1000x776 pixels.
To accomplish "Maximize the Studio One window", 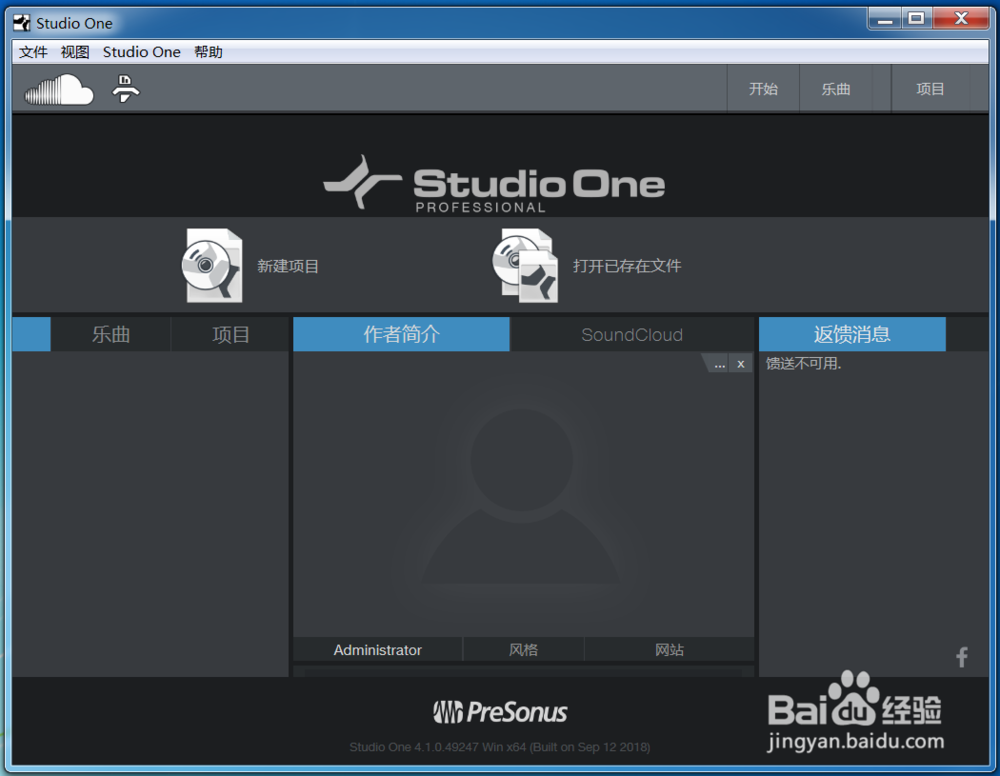I will pos(916,19).
